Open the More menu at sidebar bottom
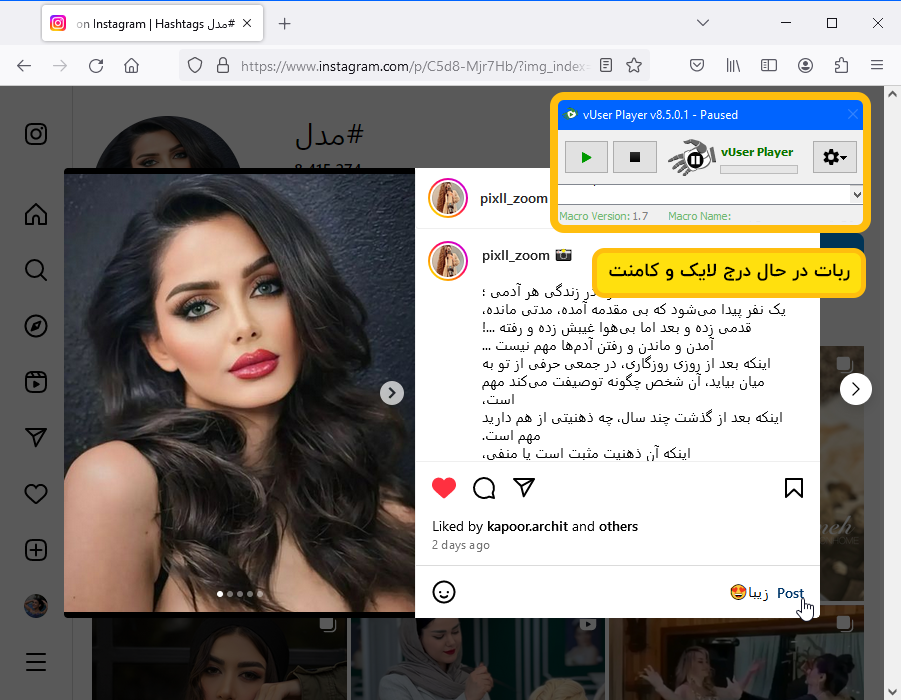Image resolution: width=901 pixels, height=700 pixels. point(36,661)
